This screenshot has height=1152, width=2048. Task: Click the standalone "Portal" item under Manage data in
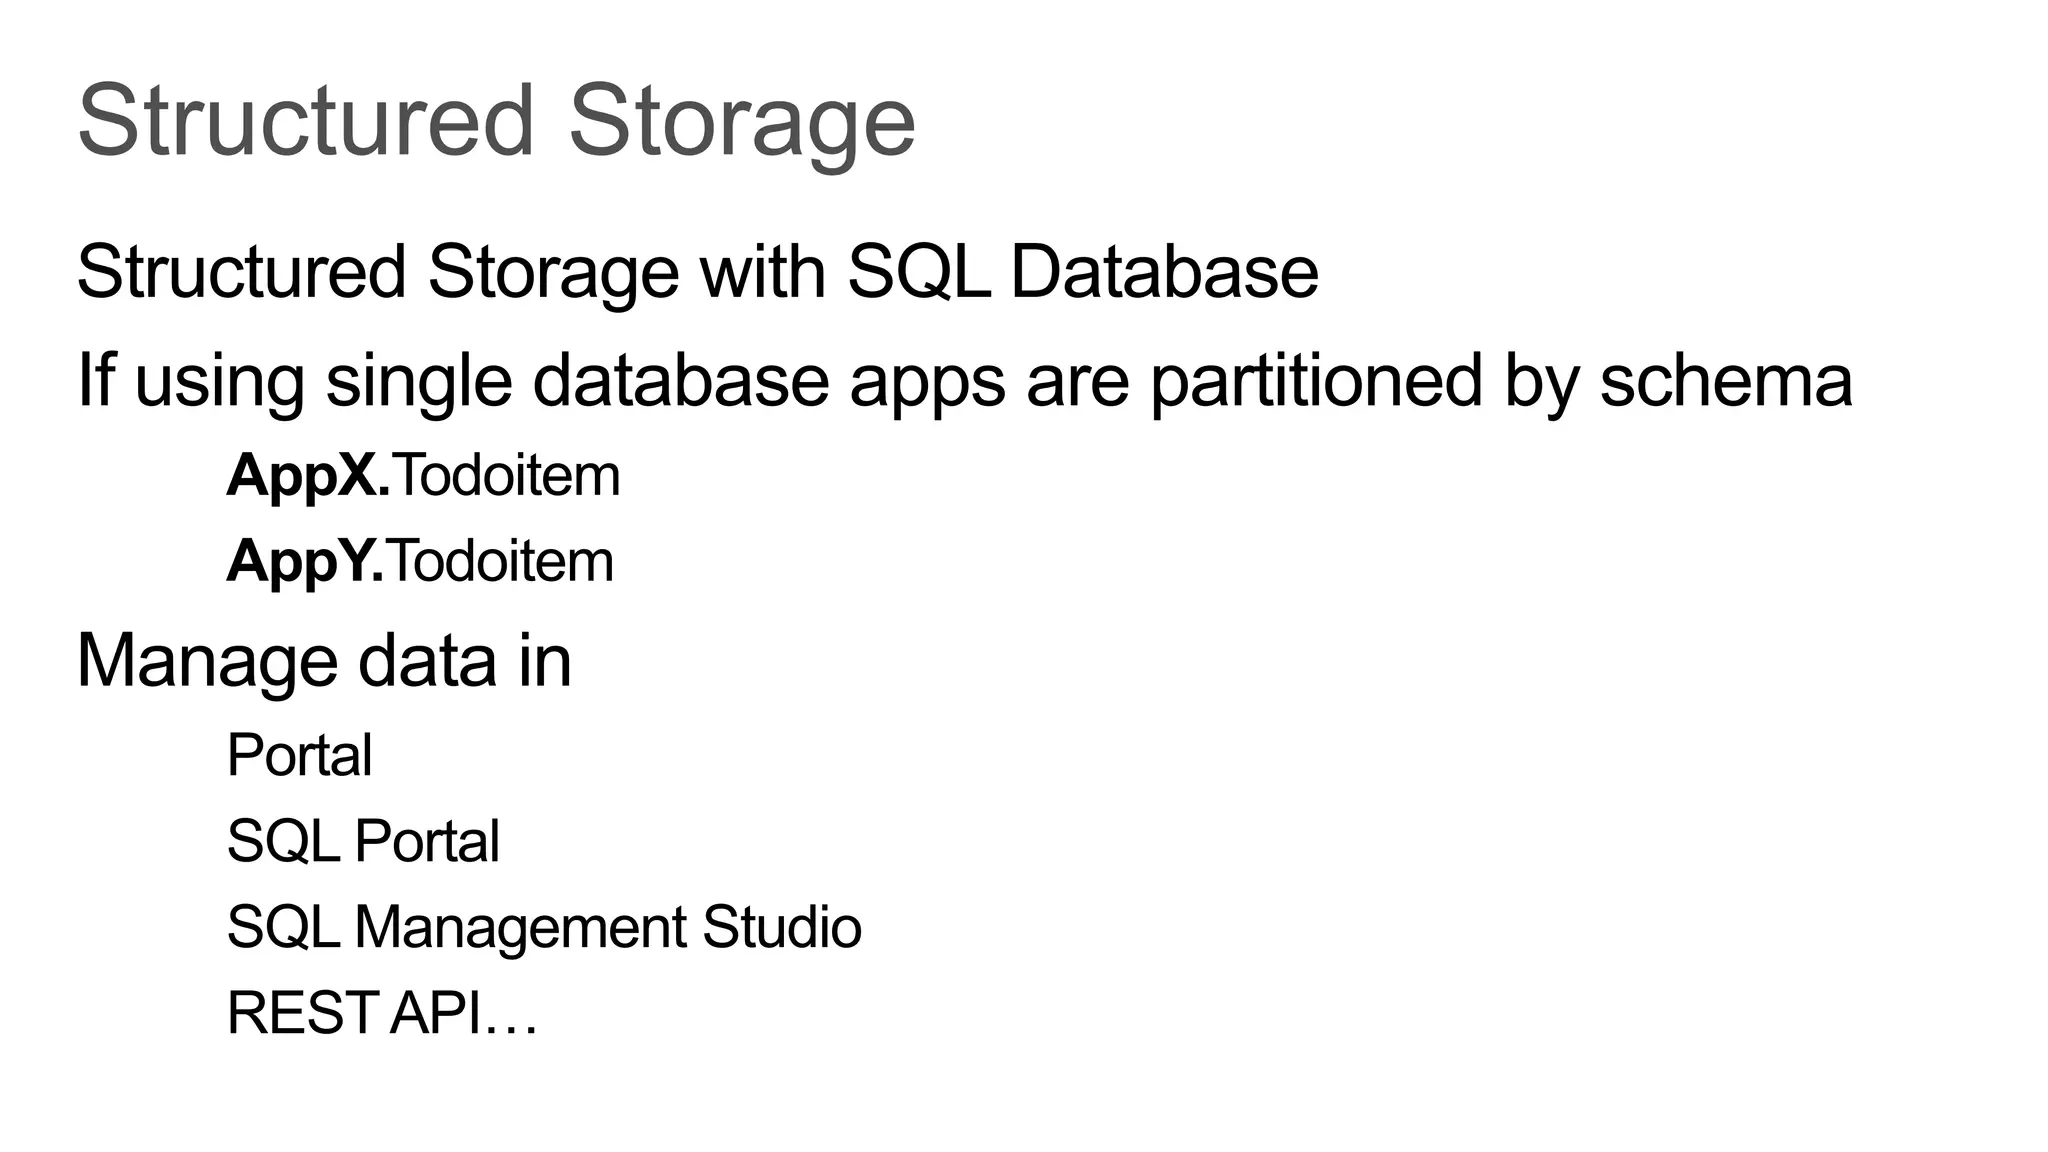(x=299, y=755)
